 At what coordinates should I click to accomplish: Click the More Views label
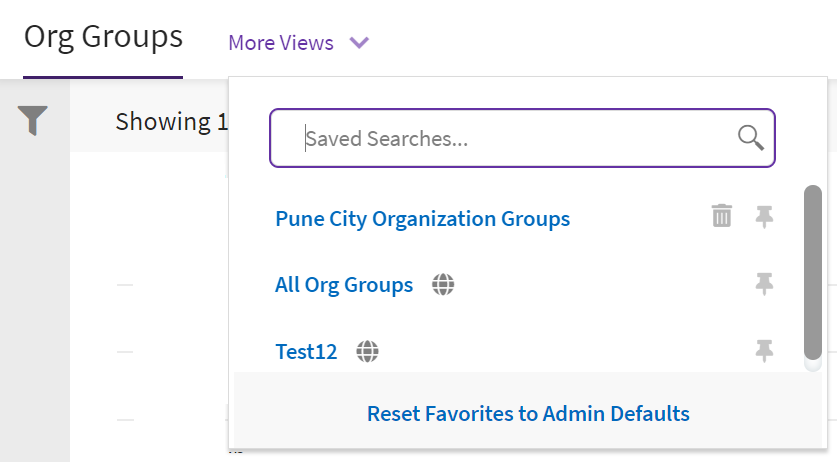[281, 43]
